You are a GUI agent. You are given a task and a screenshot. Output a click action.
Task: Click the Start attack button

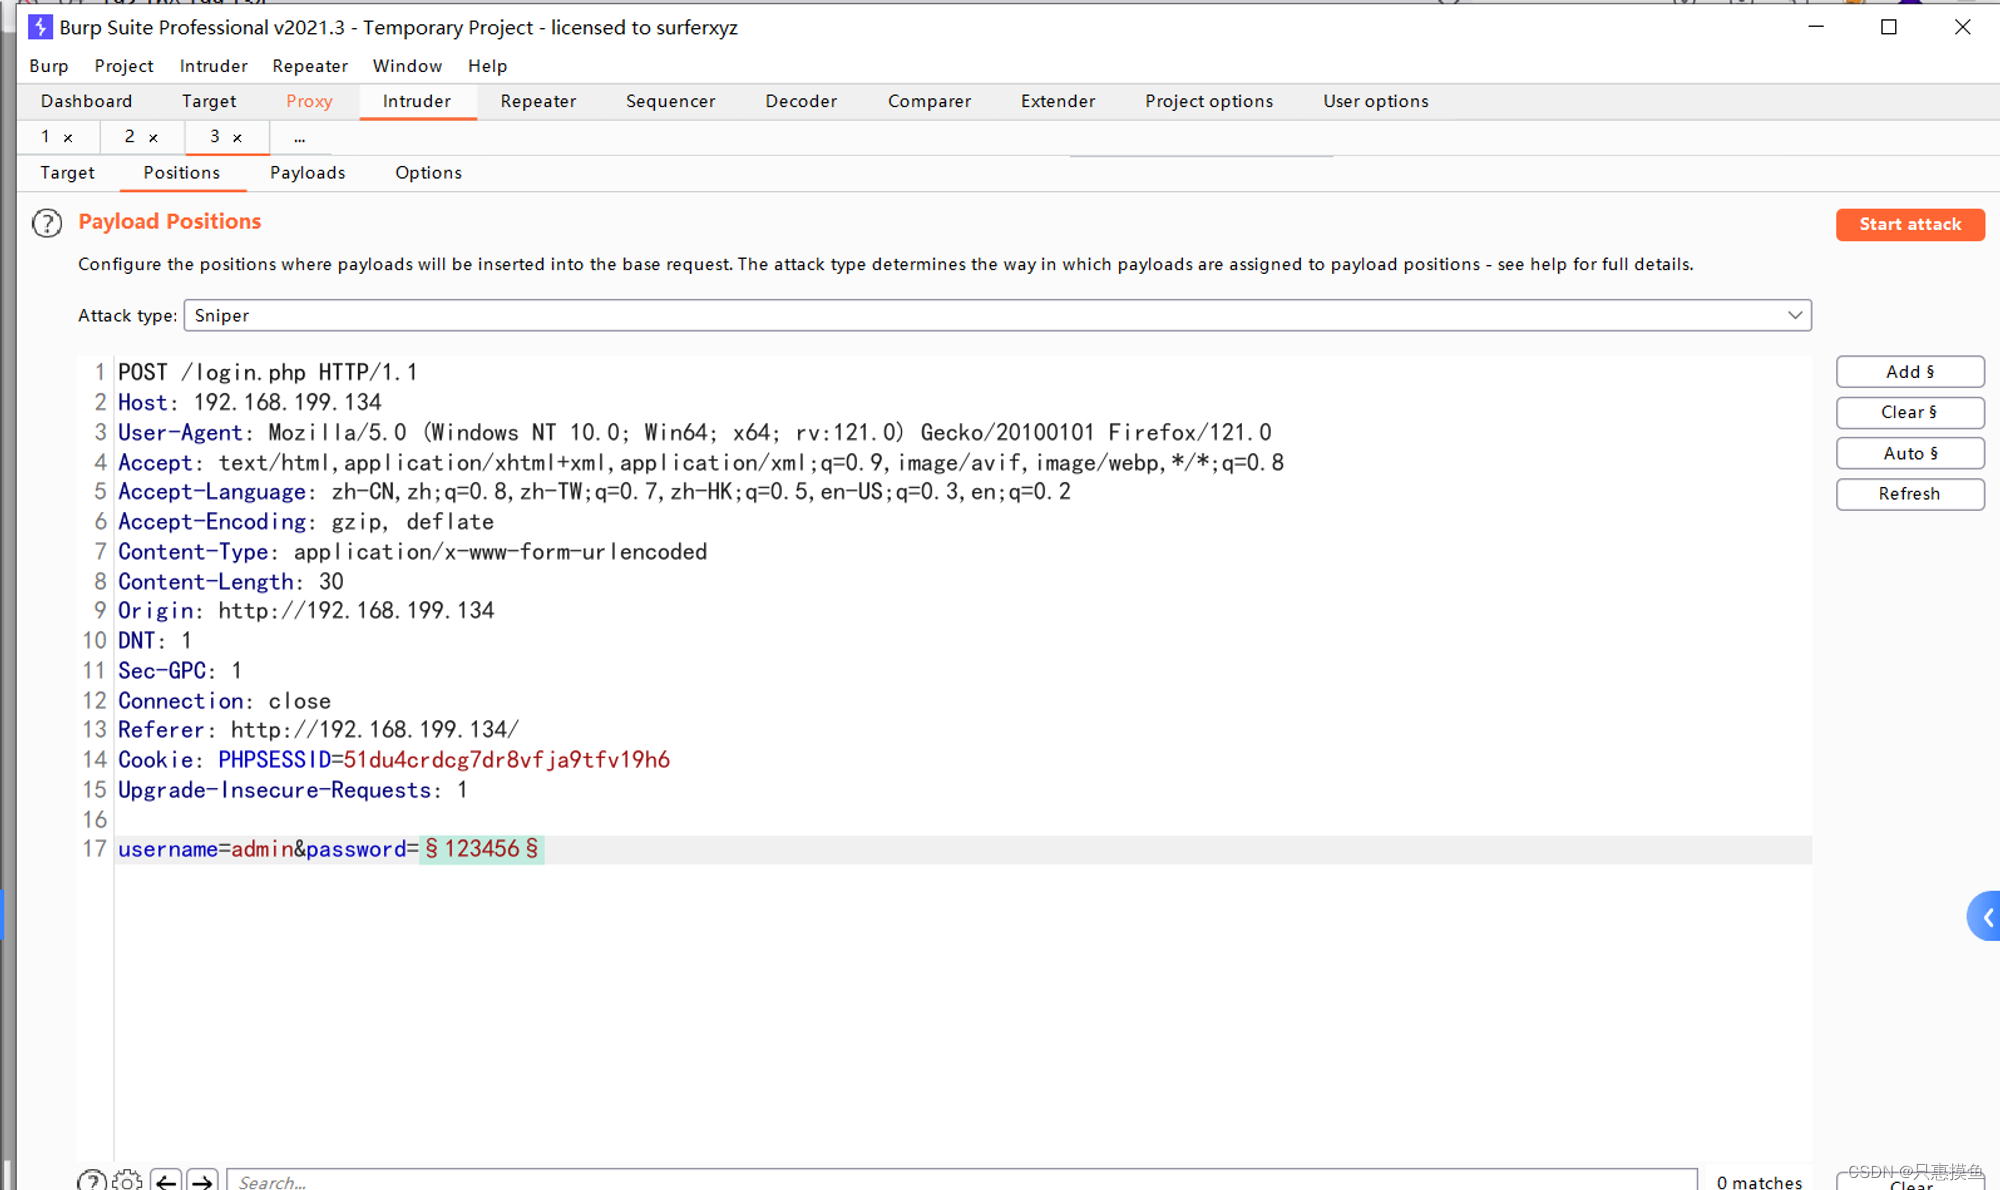pos(1909,224)
